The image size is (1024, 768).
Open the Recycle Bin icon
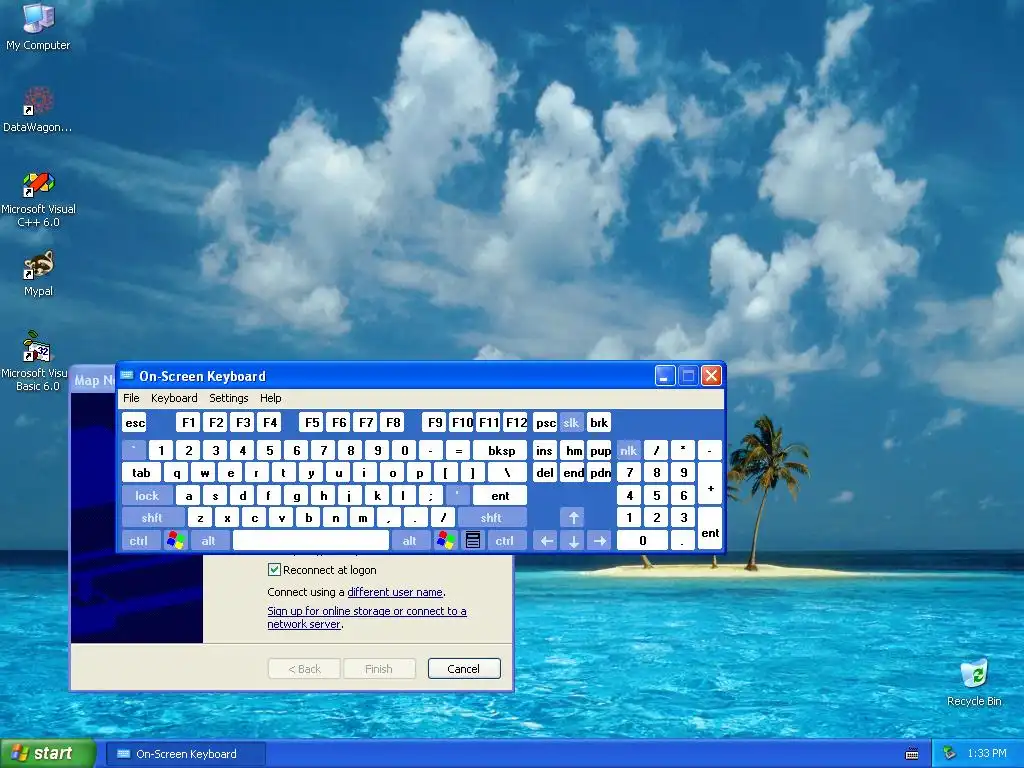(974, 682)
